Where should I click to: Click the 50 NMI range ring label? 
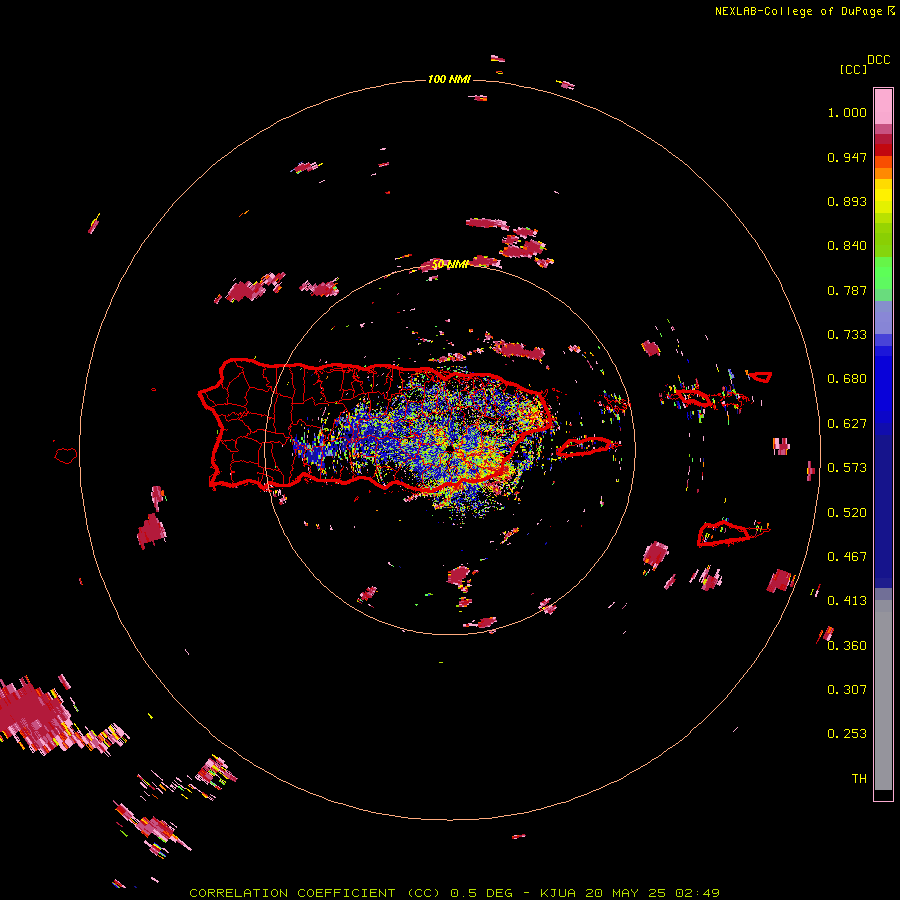[x=450, y=264]
